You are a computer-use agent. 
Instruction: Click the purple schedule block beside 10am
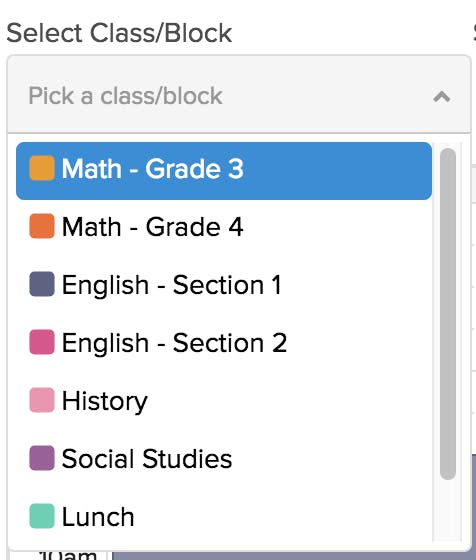pos(294,556)
